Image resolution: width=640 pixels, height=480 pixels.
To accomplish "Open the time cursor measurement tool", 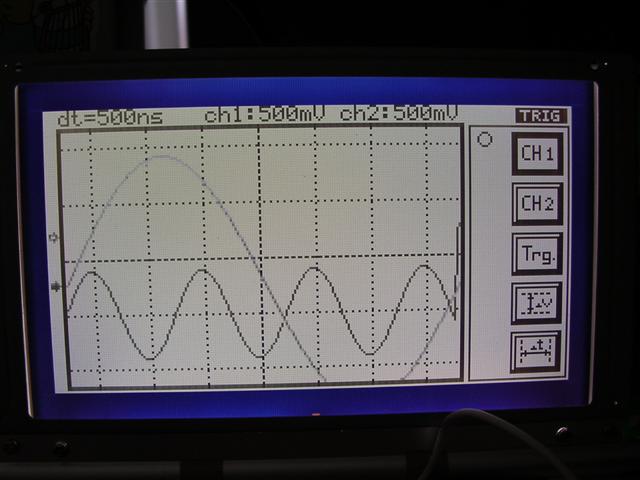I will point(536,352).
